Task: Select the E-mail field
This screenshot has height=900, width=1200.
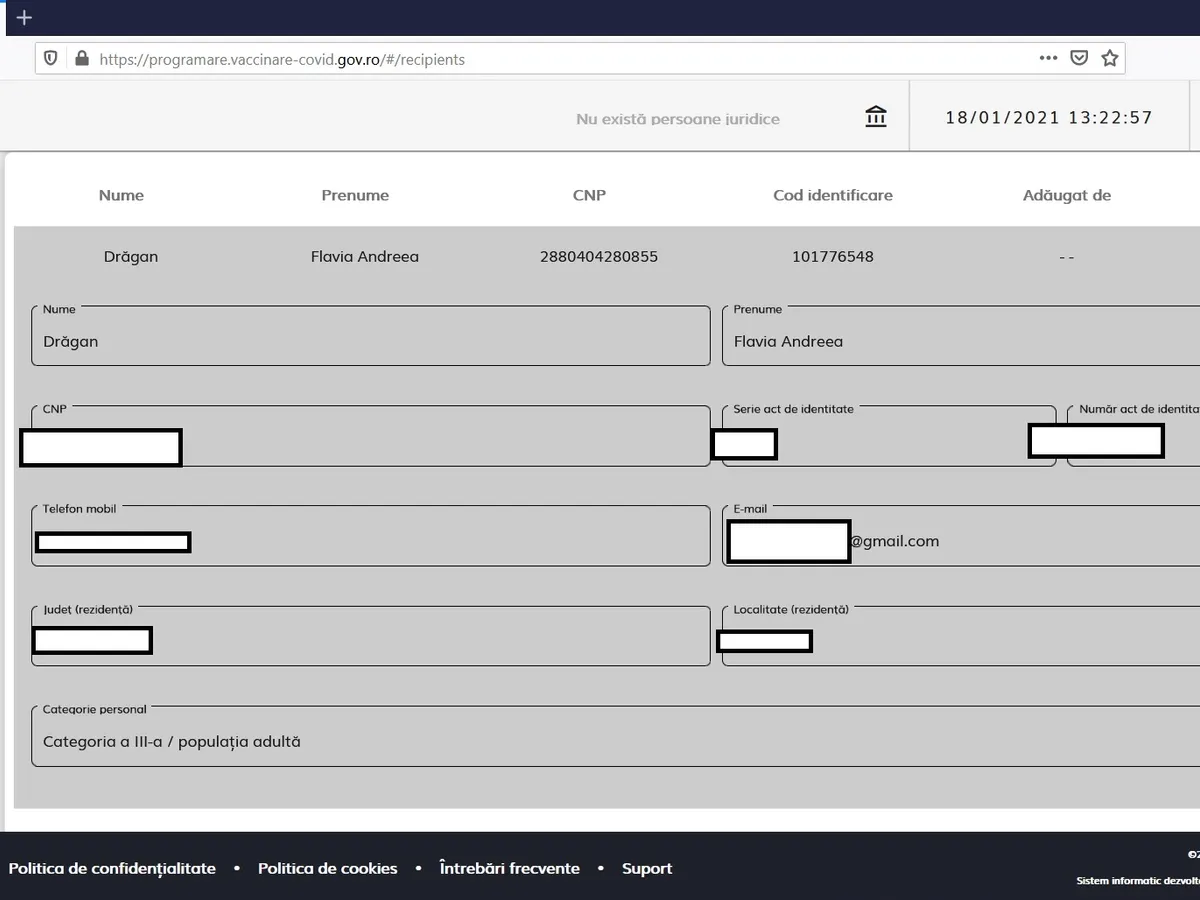Action: coord(1000,541)
